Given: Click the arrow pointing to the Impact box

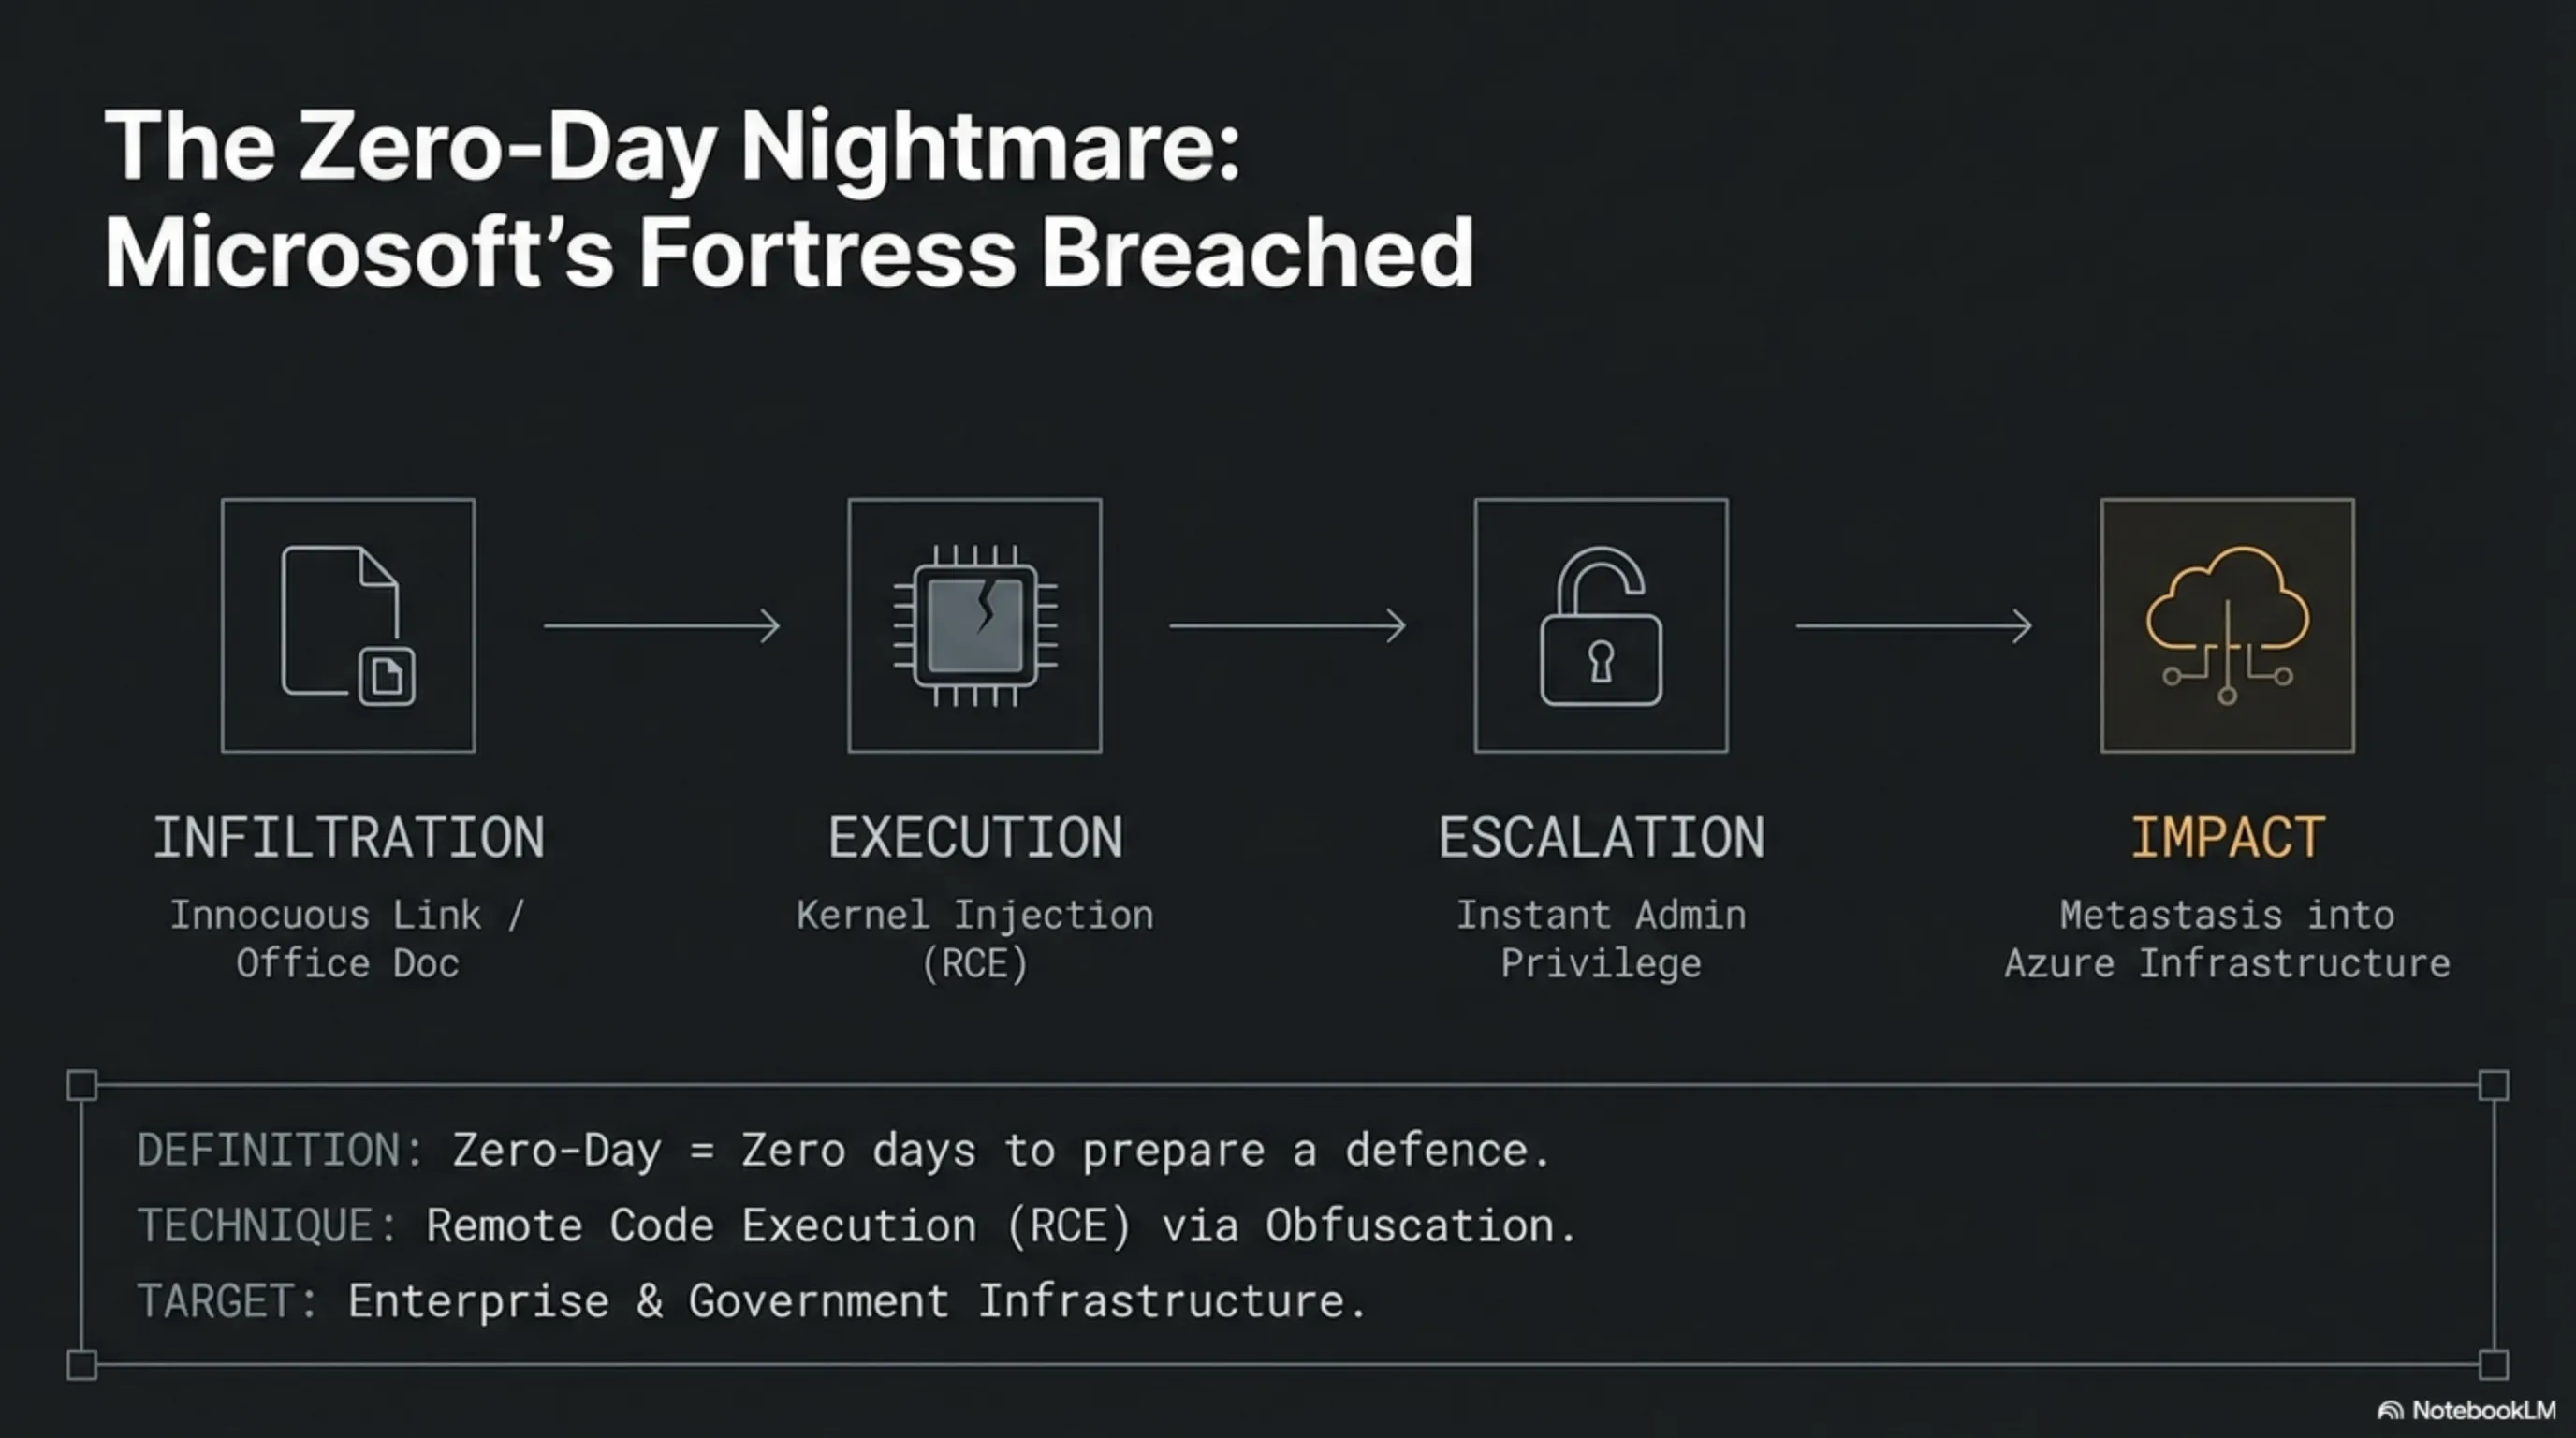Looking at the screenshot, I should pos(1914,626).
